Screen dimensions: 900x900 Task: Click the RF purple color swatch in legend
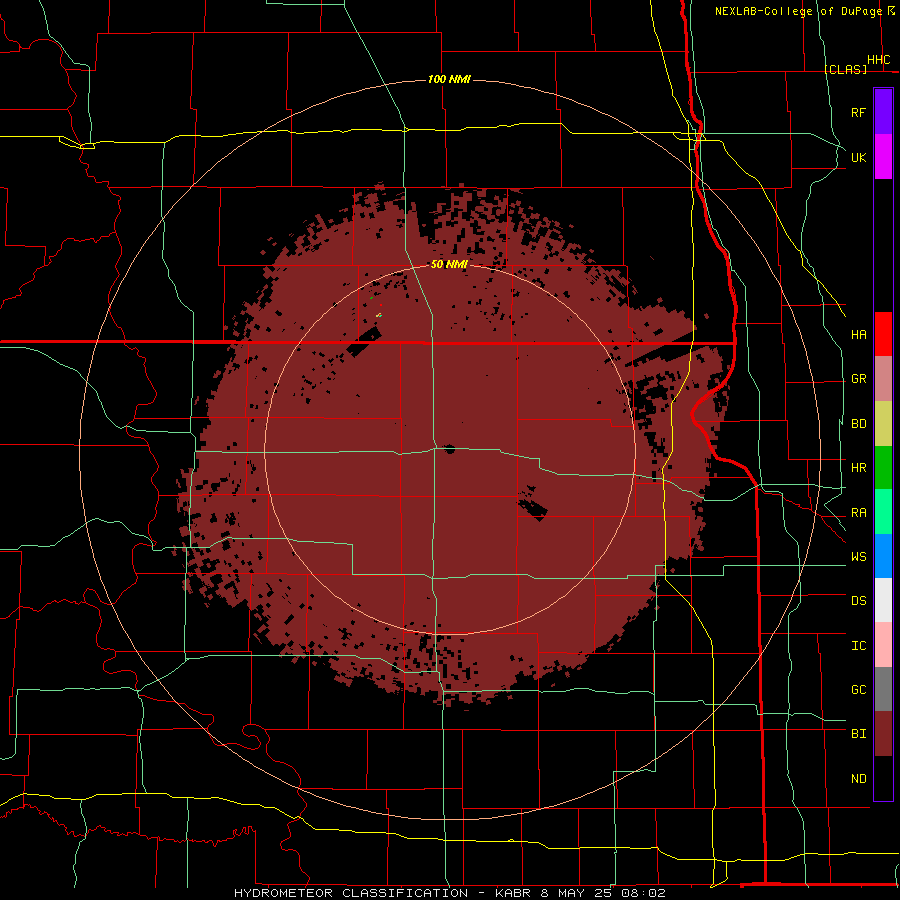coord(883,111)
